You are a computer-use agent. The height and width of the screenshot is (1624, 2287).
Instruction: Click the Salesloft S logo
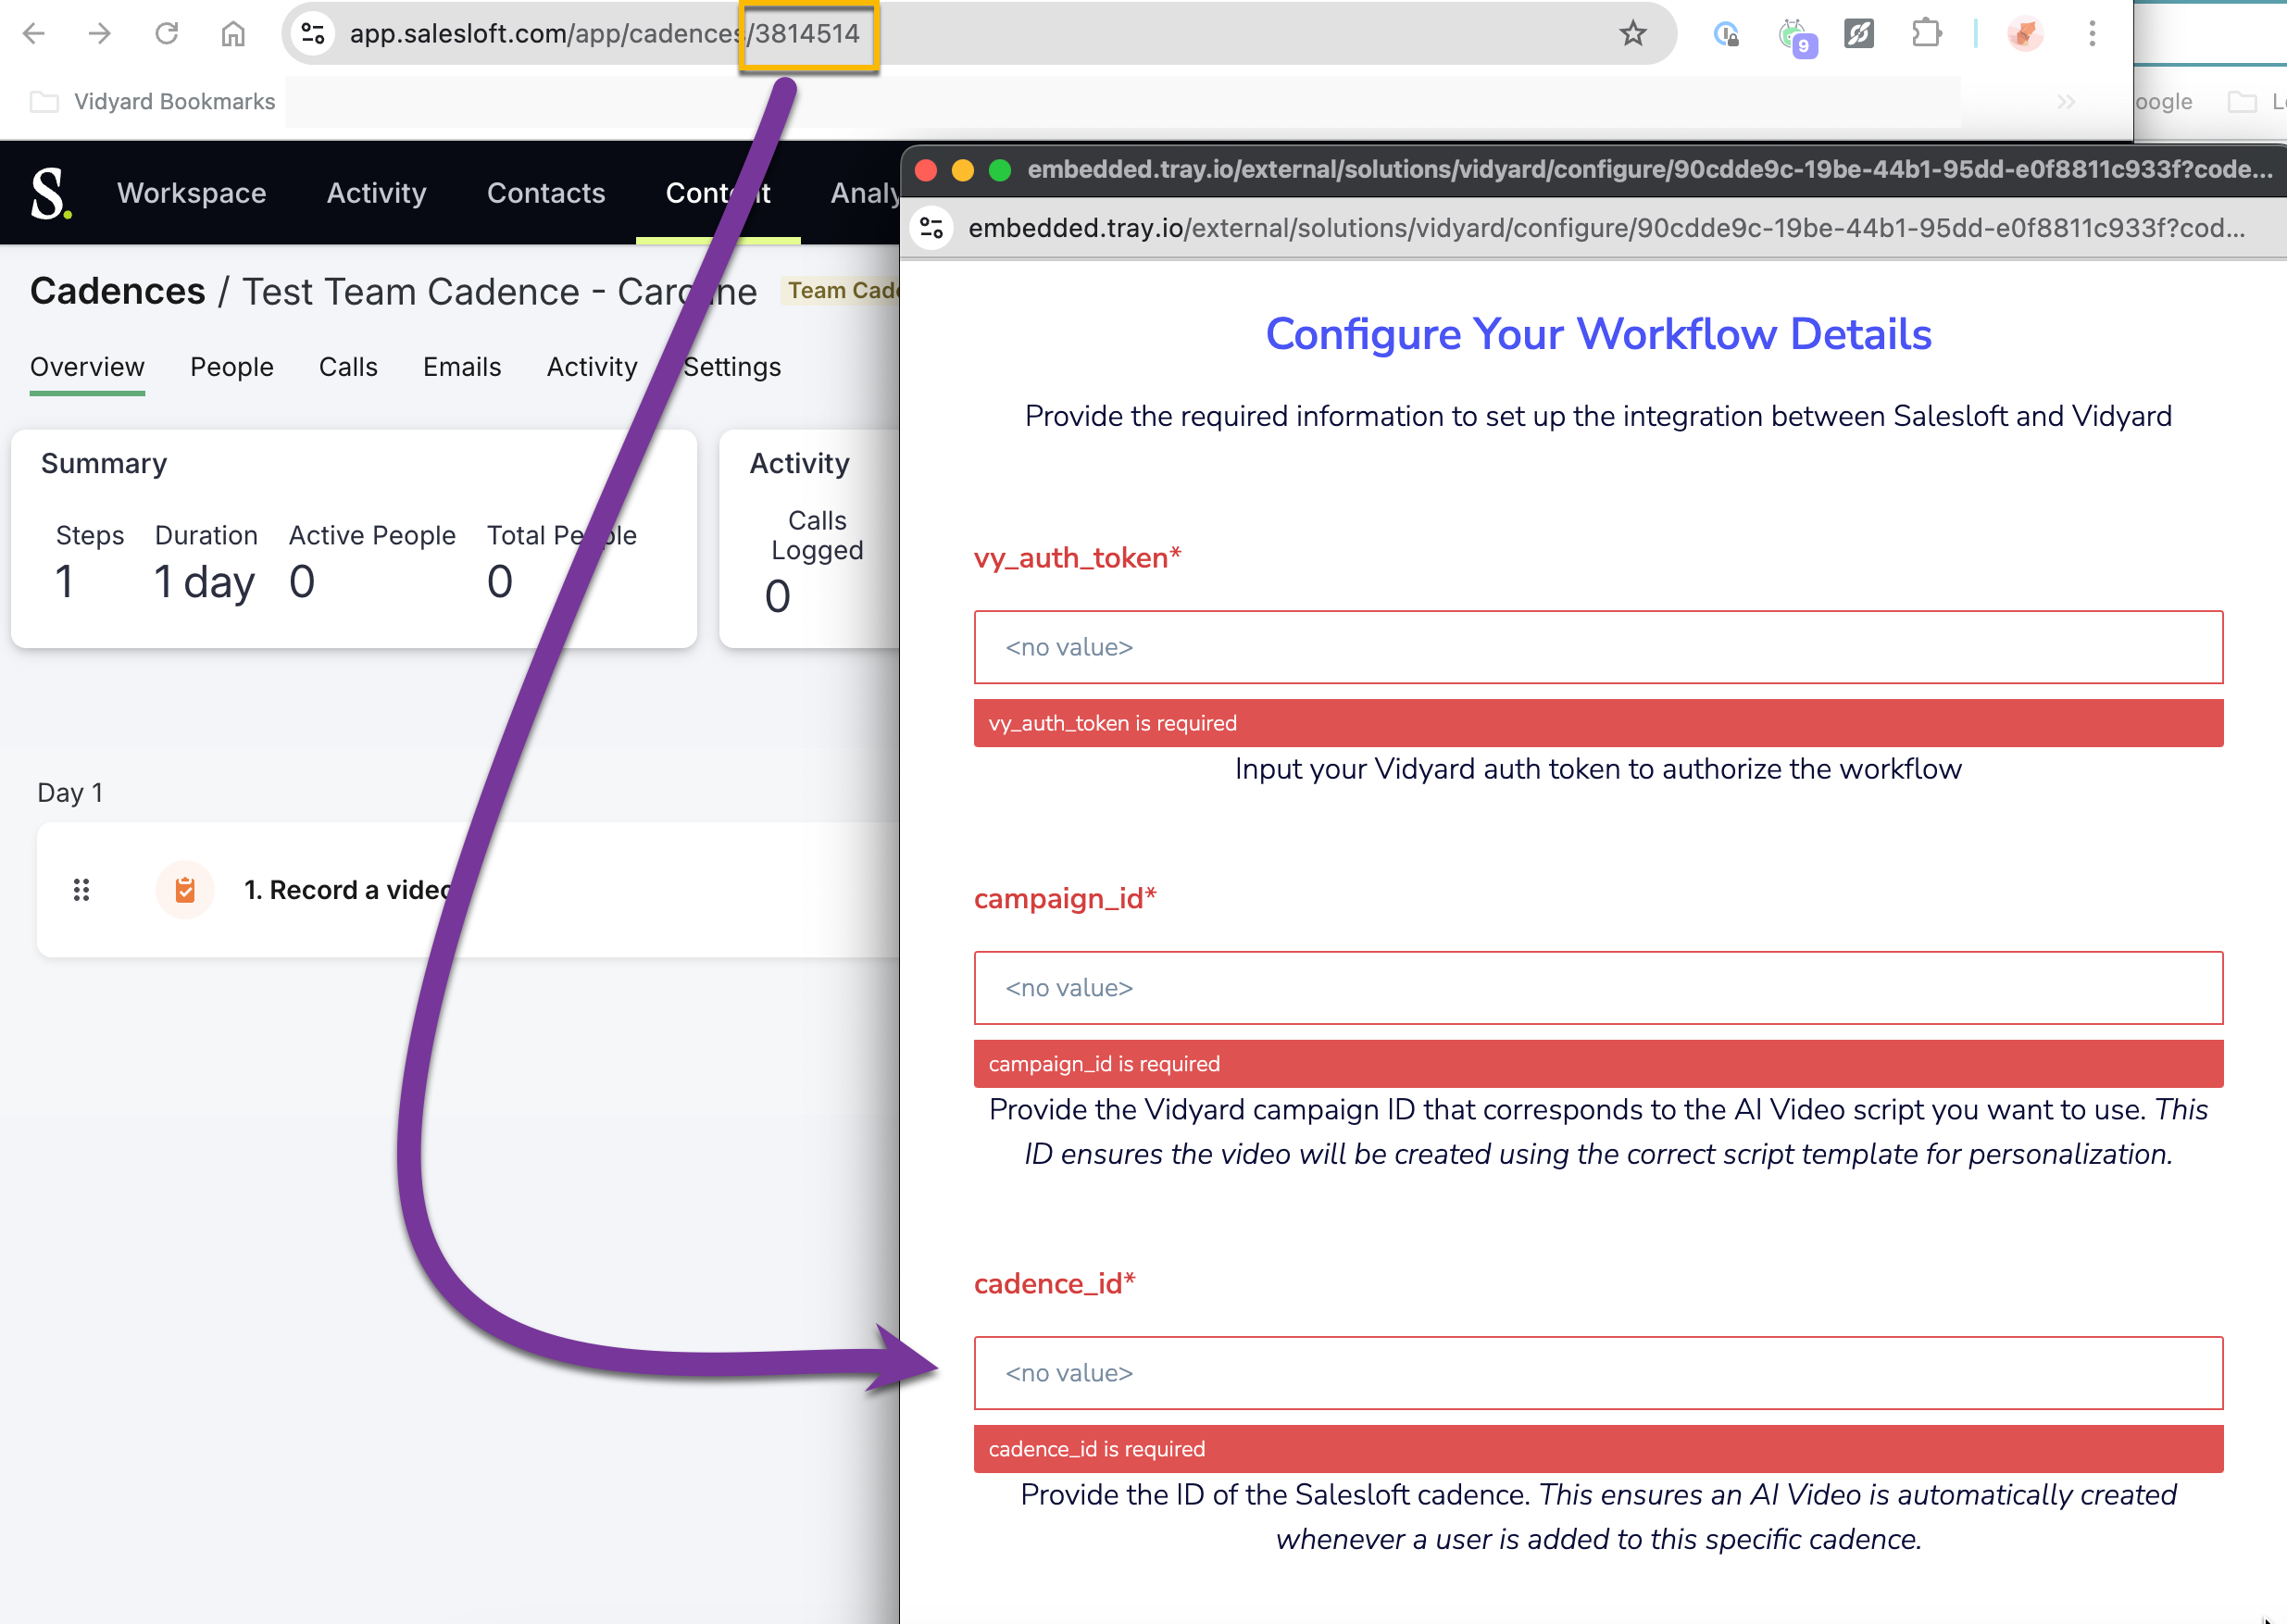pyautogui.click(x=50, y=193)
